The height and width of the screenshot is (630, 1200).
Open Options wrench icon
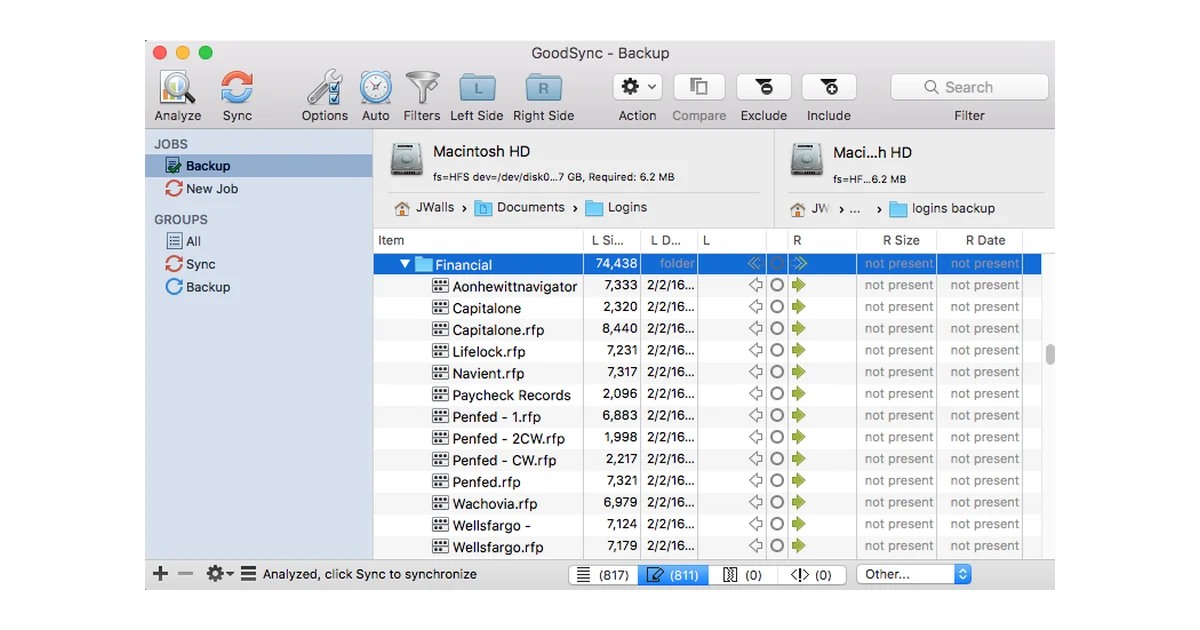coord(325,88)
